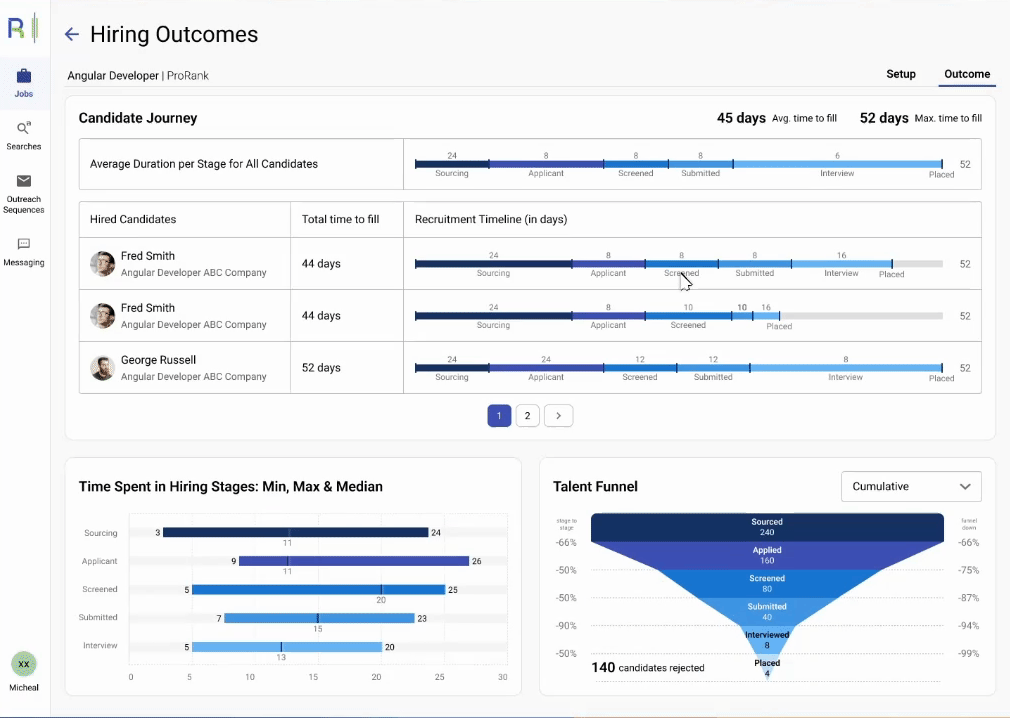Switch to the Outcome tab
The width and height of the screenshot is (1010, 718).
[x=967, y=74]
